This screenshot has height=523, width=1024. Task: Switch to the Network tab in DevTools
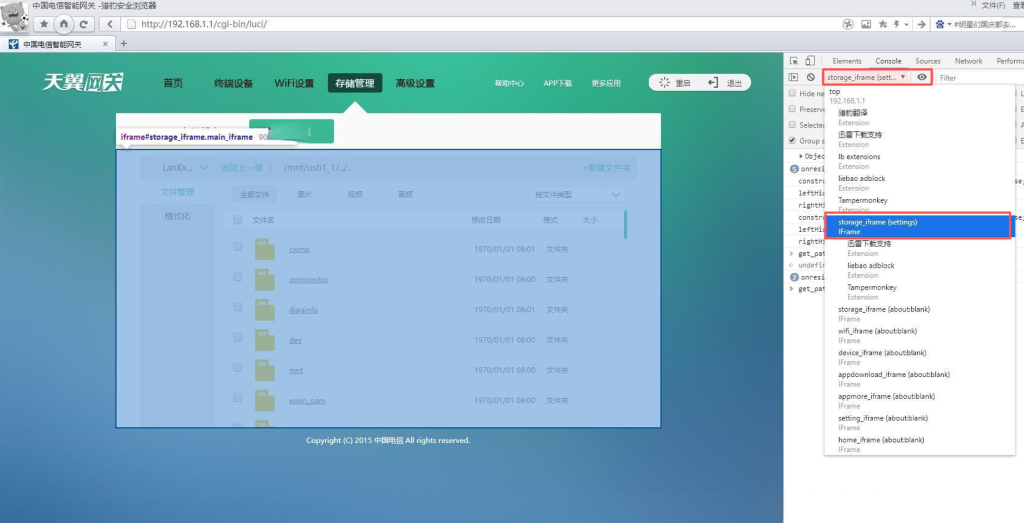(968, 61)
